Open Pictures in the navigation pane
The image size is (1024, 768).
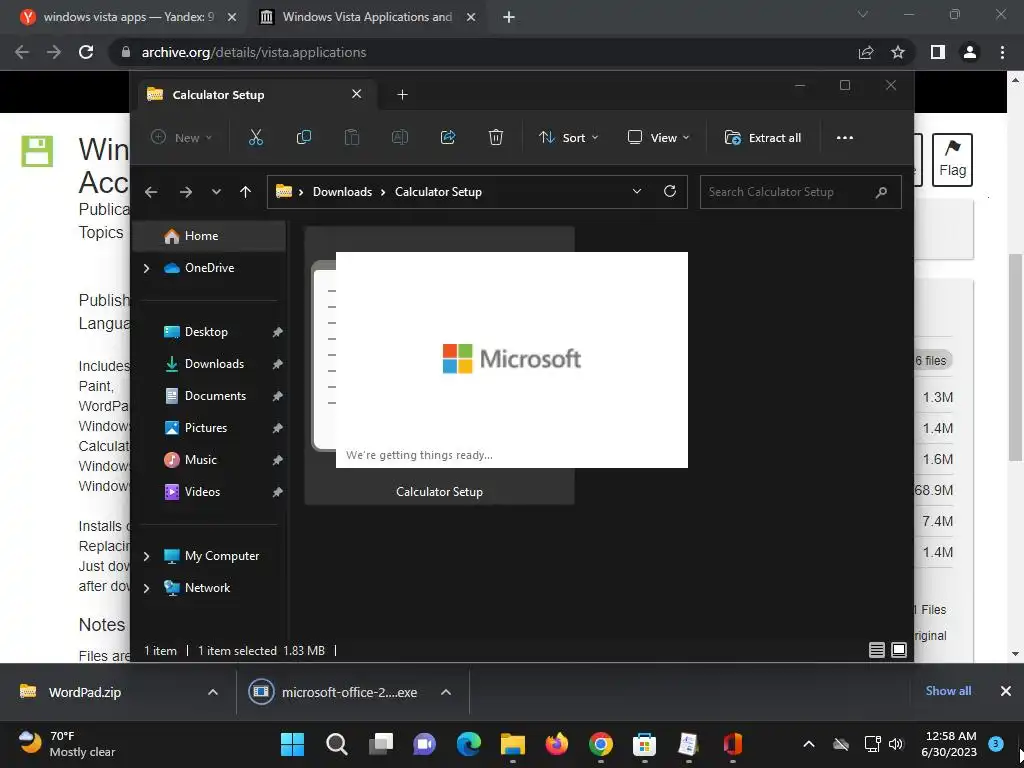206,428
